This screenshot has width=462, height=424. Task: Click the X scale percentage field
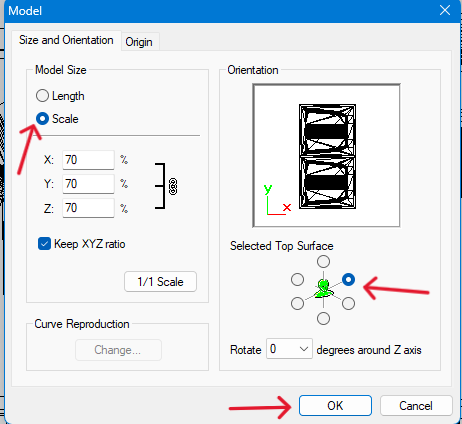88,160
